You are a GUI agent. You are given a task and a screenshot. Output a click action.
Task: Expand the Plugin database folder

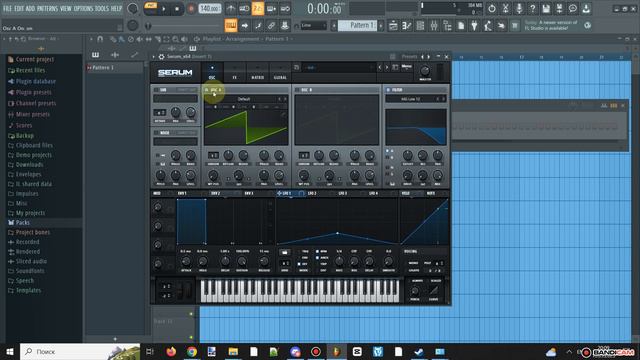36,81
